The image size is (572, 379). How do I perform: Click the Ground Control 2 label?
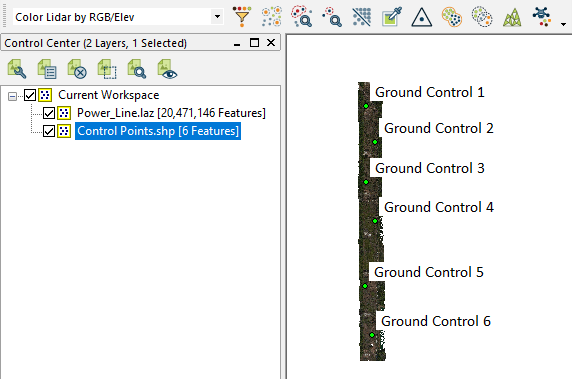tap(439, 128)
